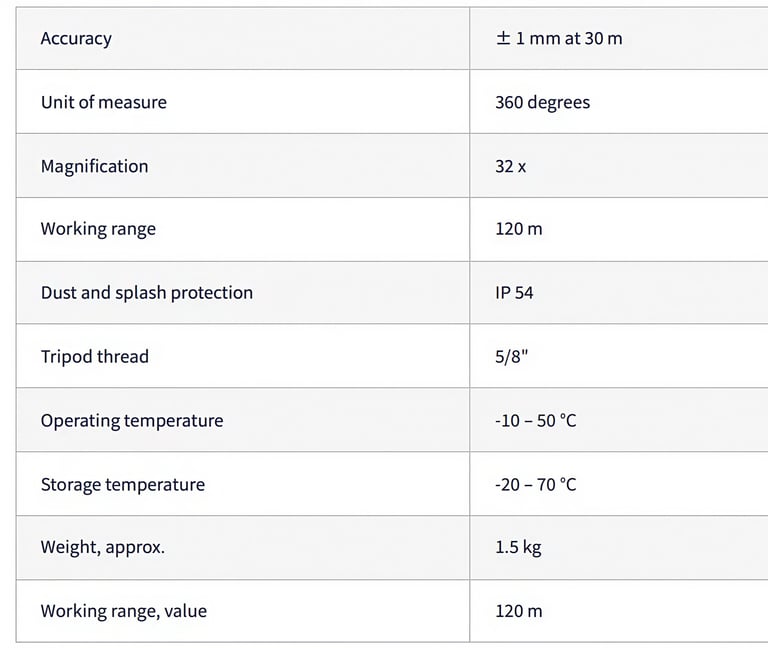Select the -10 – 50 °C value
Viewport: 768px width, 648px height.
(536, 421)
